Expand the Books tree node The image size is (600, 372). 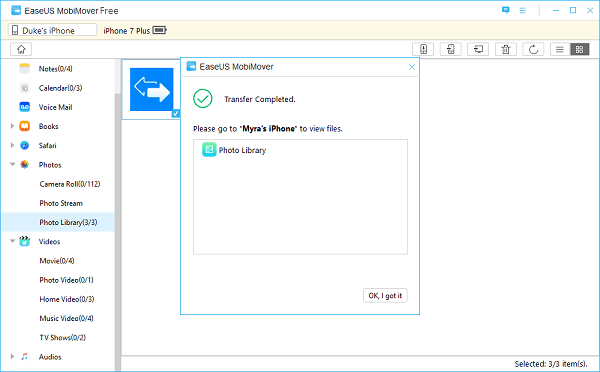tap(12, 126)
